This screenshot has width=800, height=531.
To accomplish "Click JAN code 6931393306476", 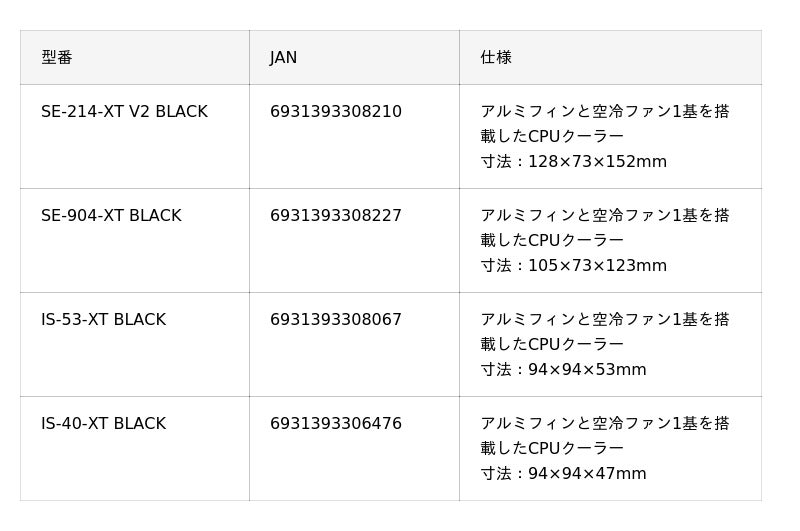I will [x=335, y=424].
